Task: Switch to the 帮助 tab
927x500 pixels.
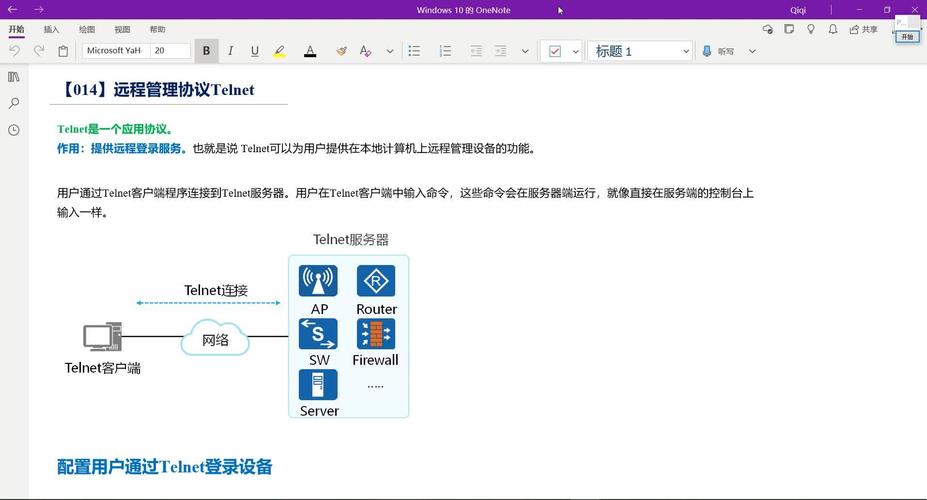Action: coord(157,29)
